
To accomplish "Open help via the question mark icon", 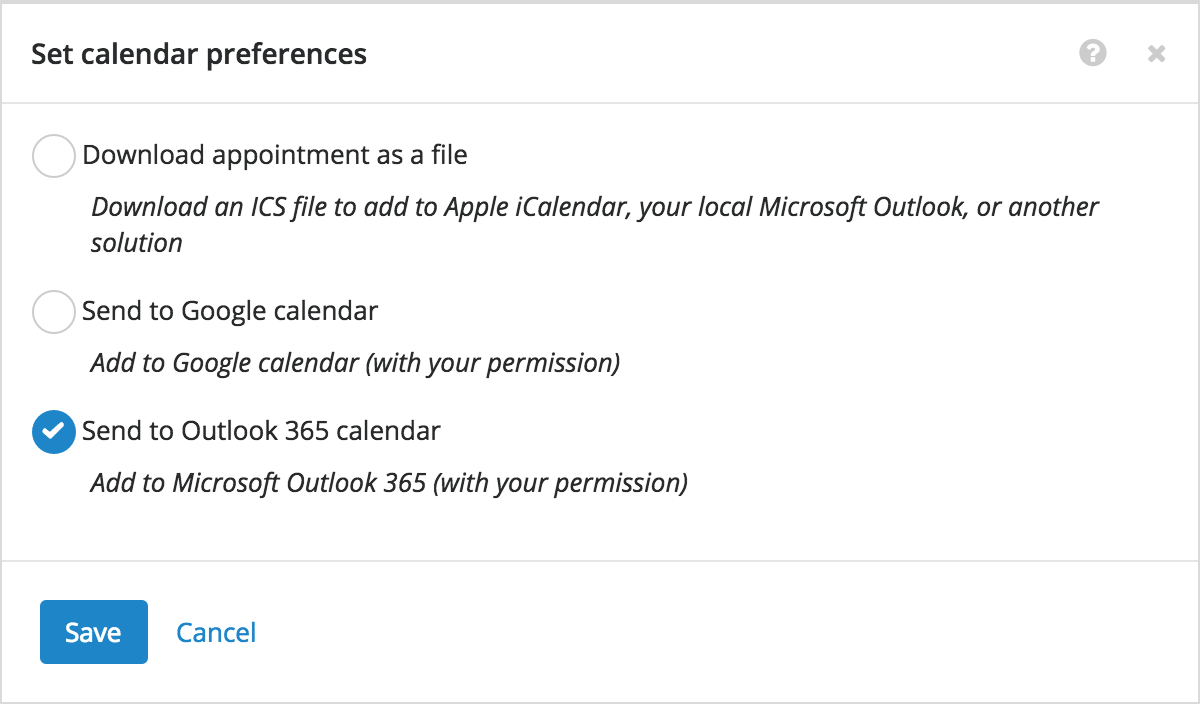I will click(1093, 53).
